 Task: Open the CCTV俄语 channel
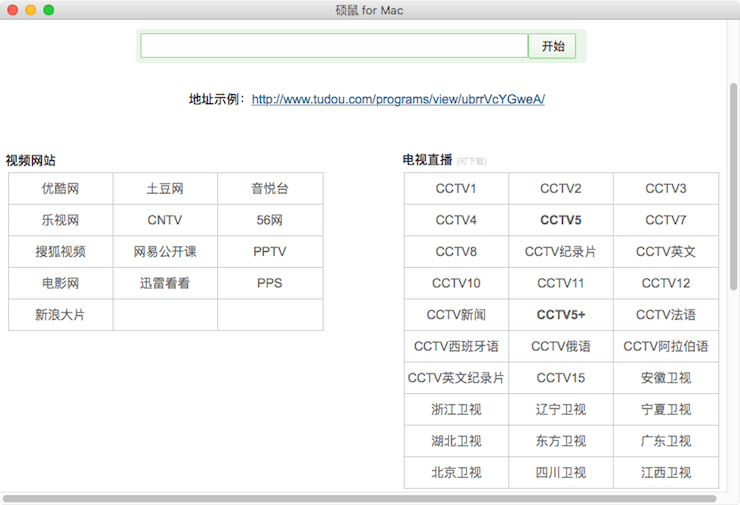tap(561, 346)
